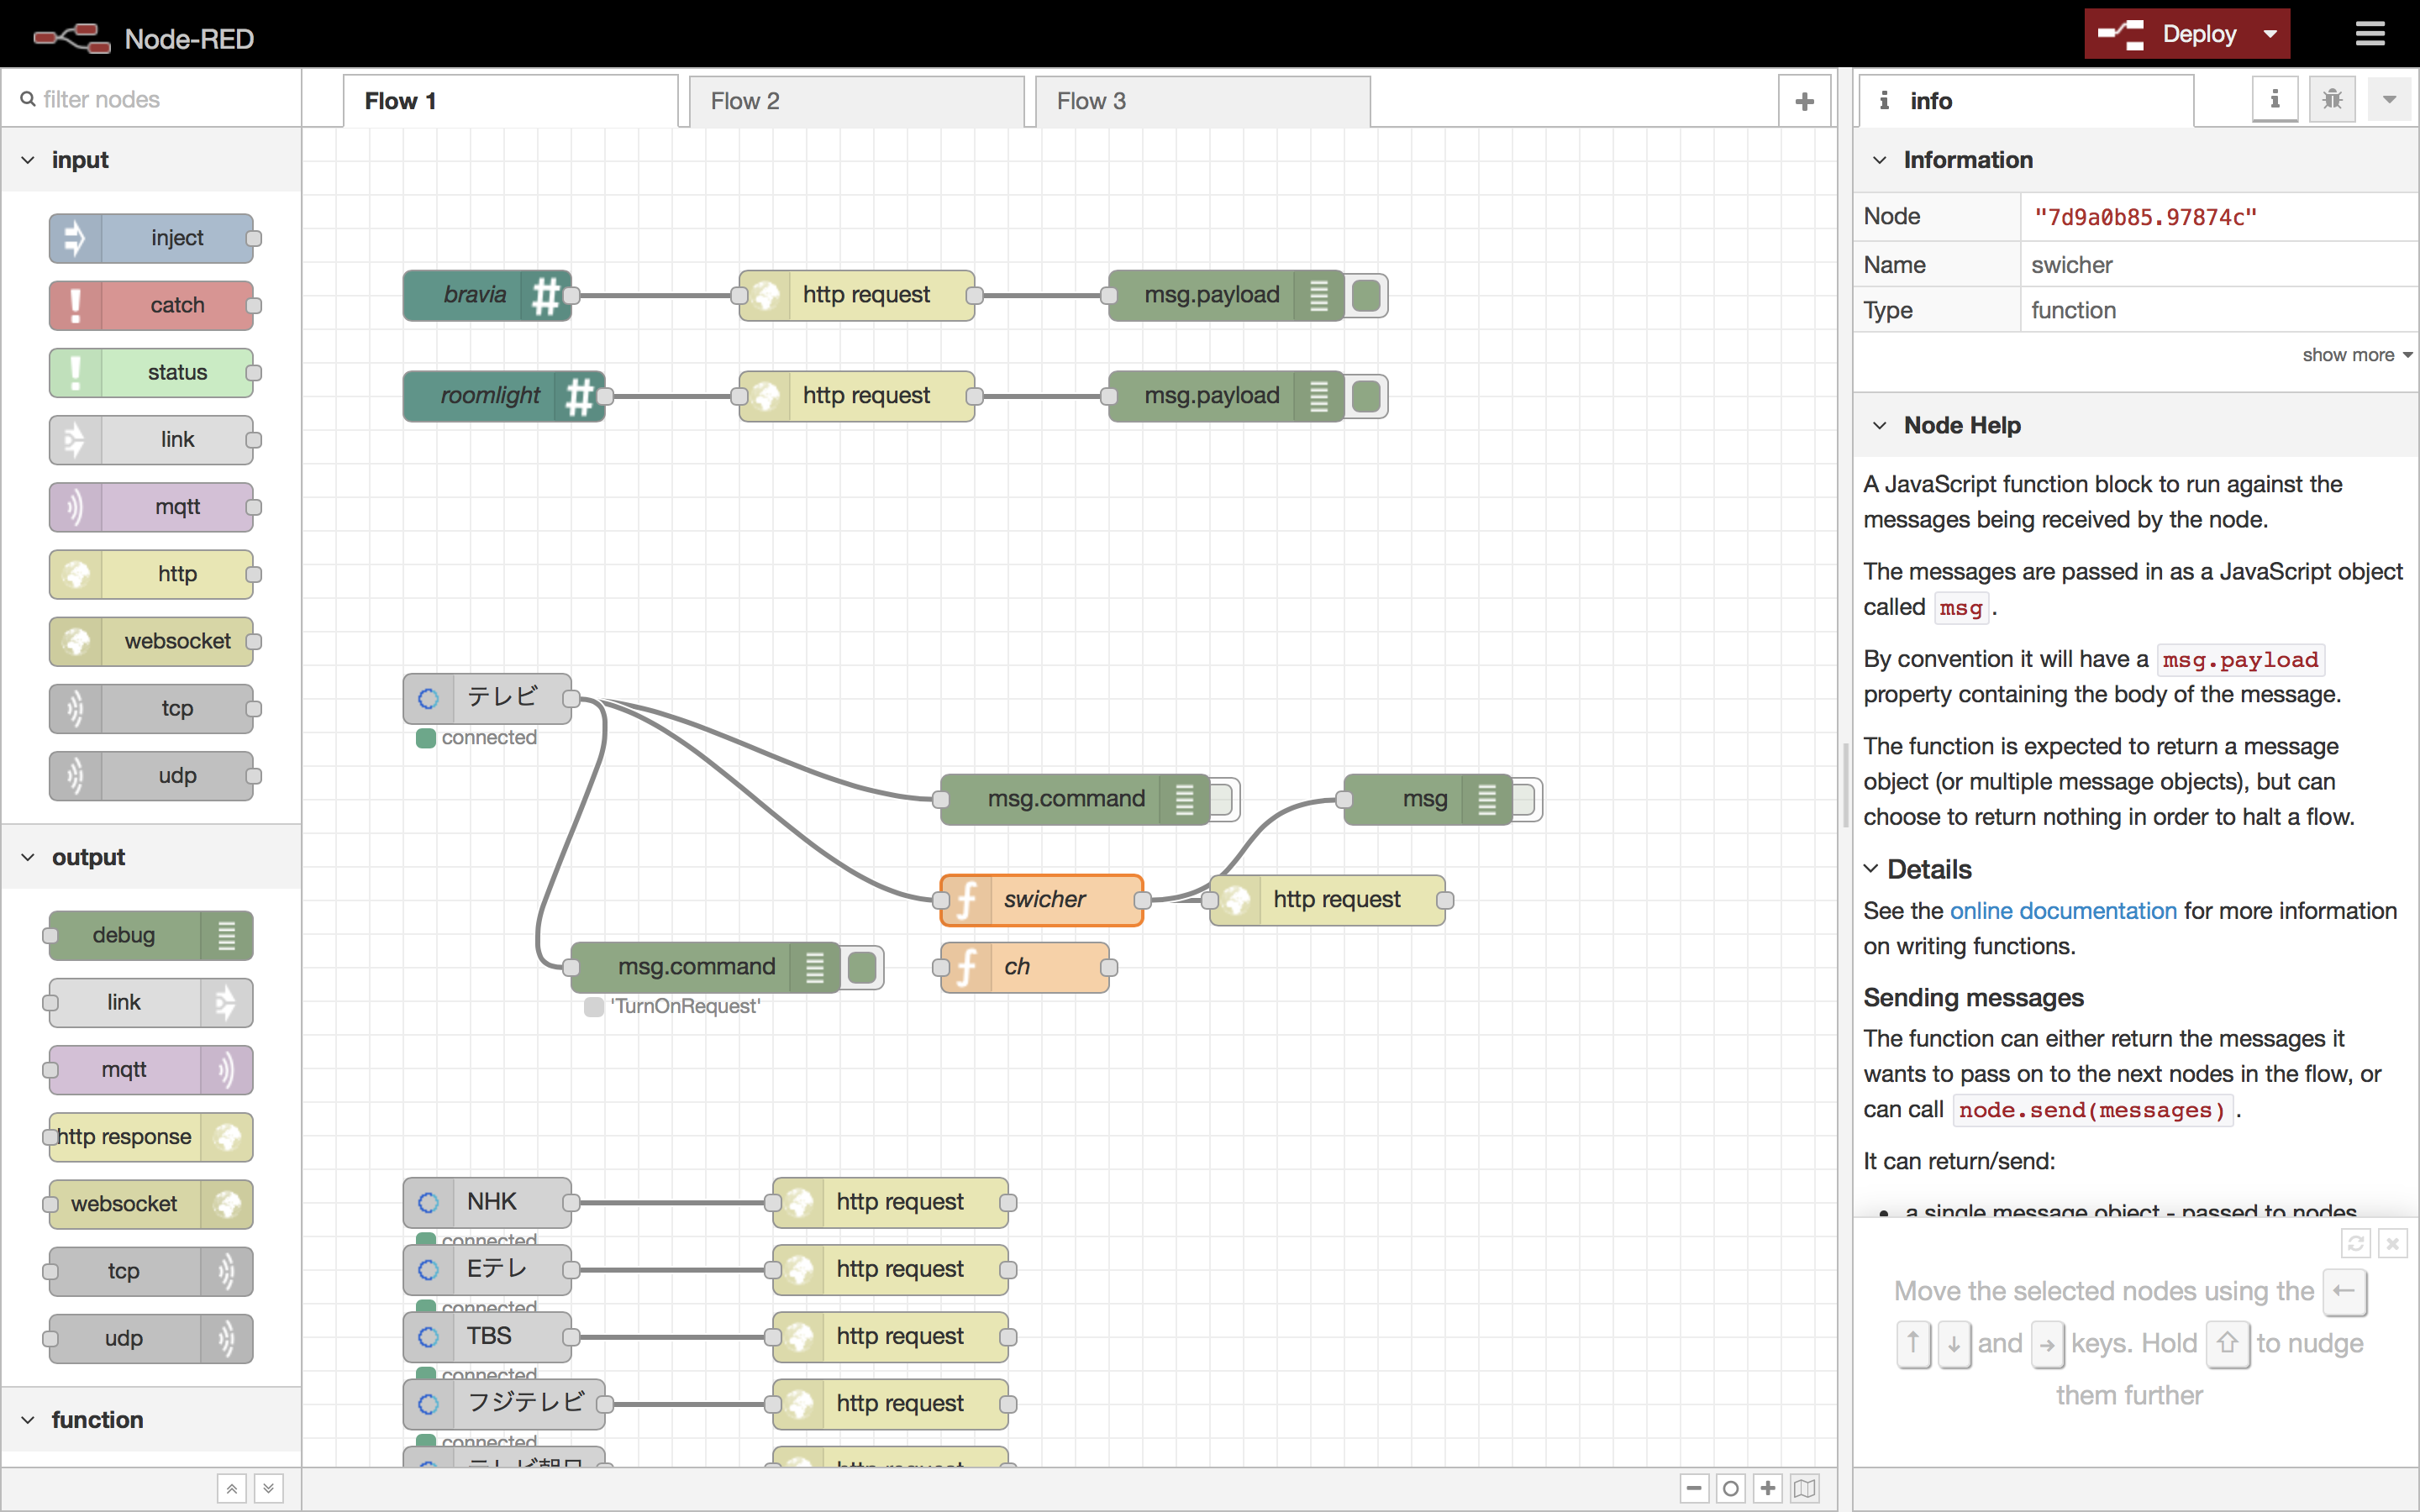
Task: Select the mqtt input node from the palette
Action: coord(153,507)
